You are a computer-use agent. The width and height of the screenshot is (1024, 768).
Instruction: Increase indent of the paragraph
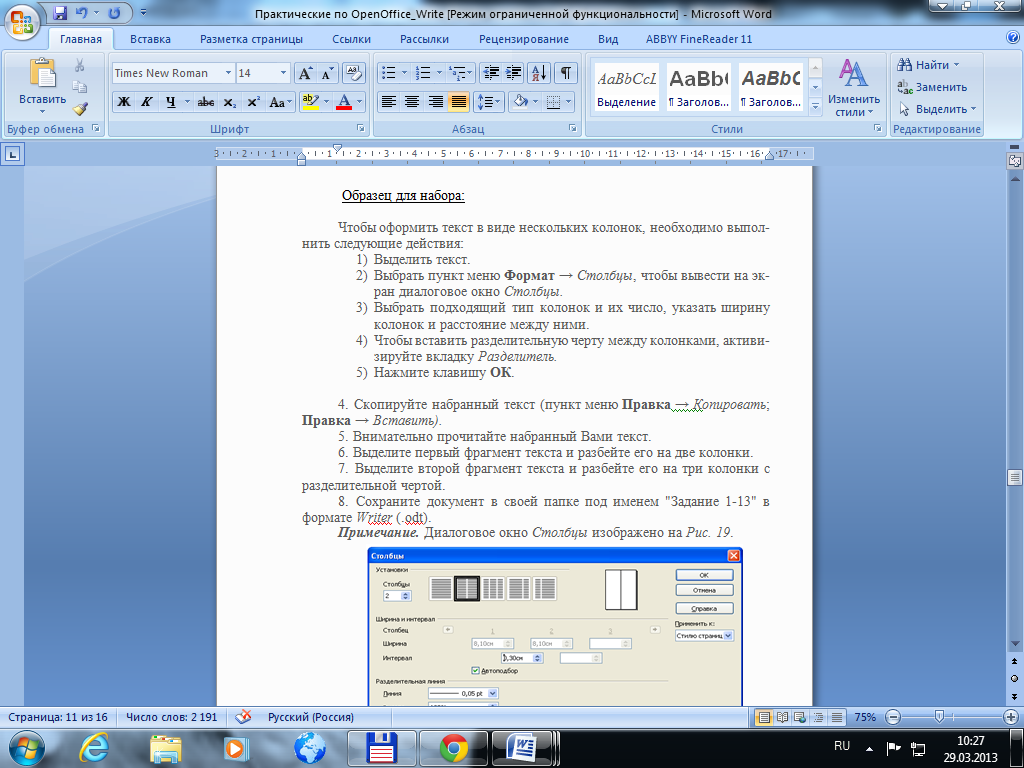click(513, 73)
